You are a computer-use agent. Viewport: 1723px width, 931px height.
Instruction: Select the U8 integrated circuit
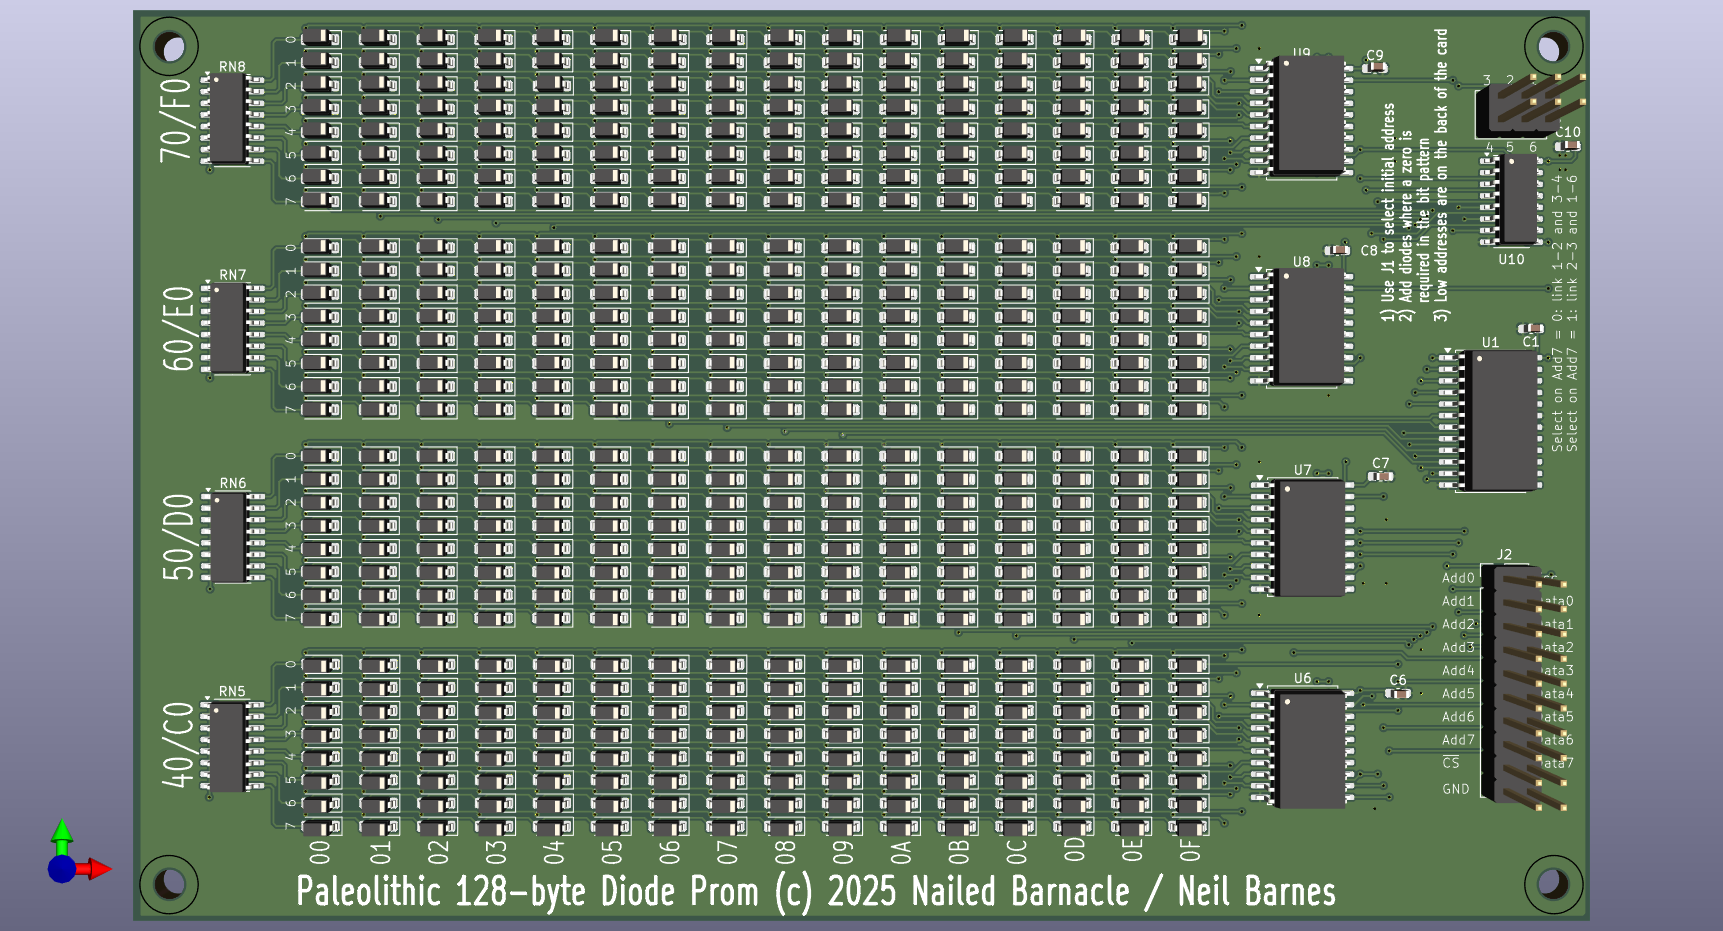tap(1309, 327)
